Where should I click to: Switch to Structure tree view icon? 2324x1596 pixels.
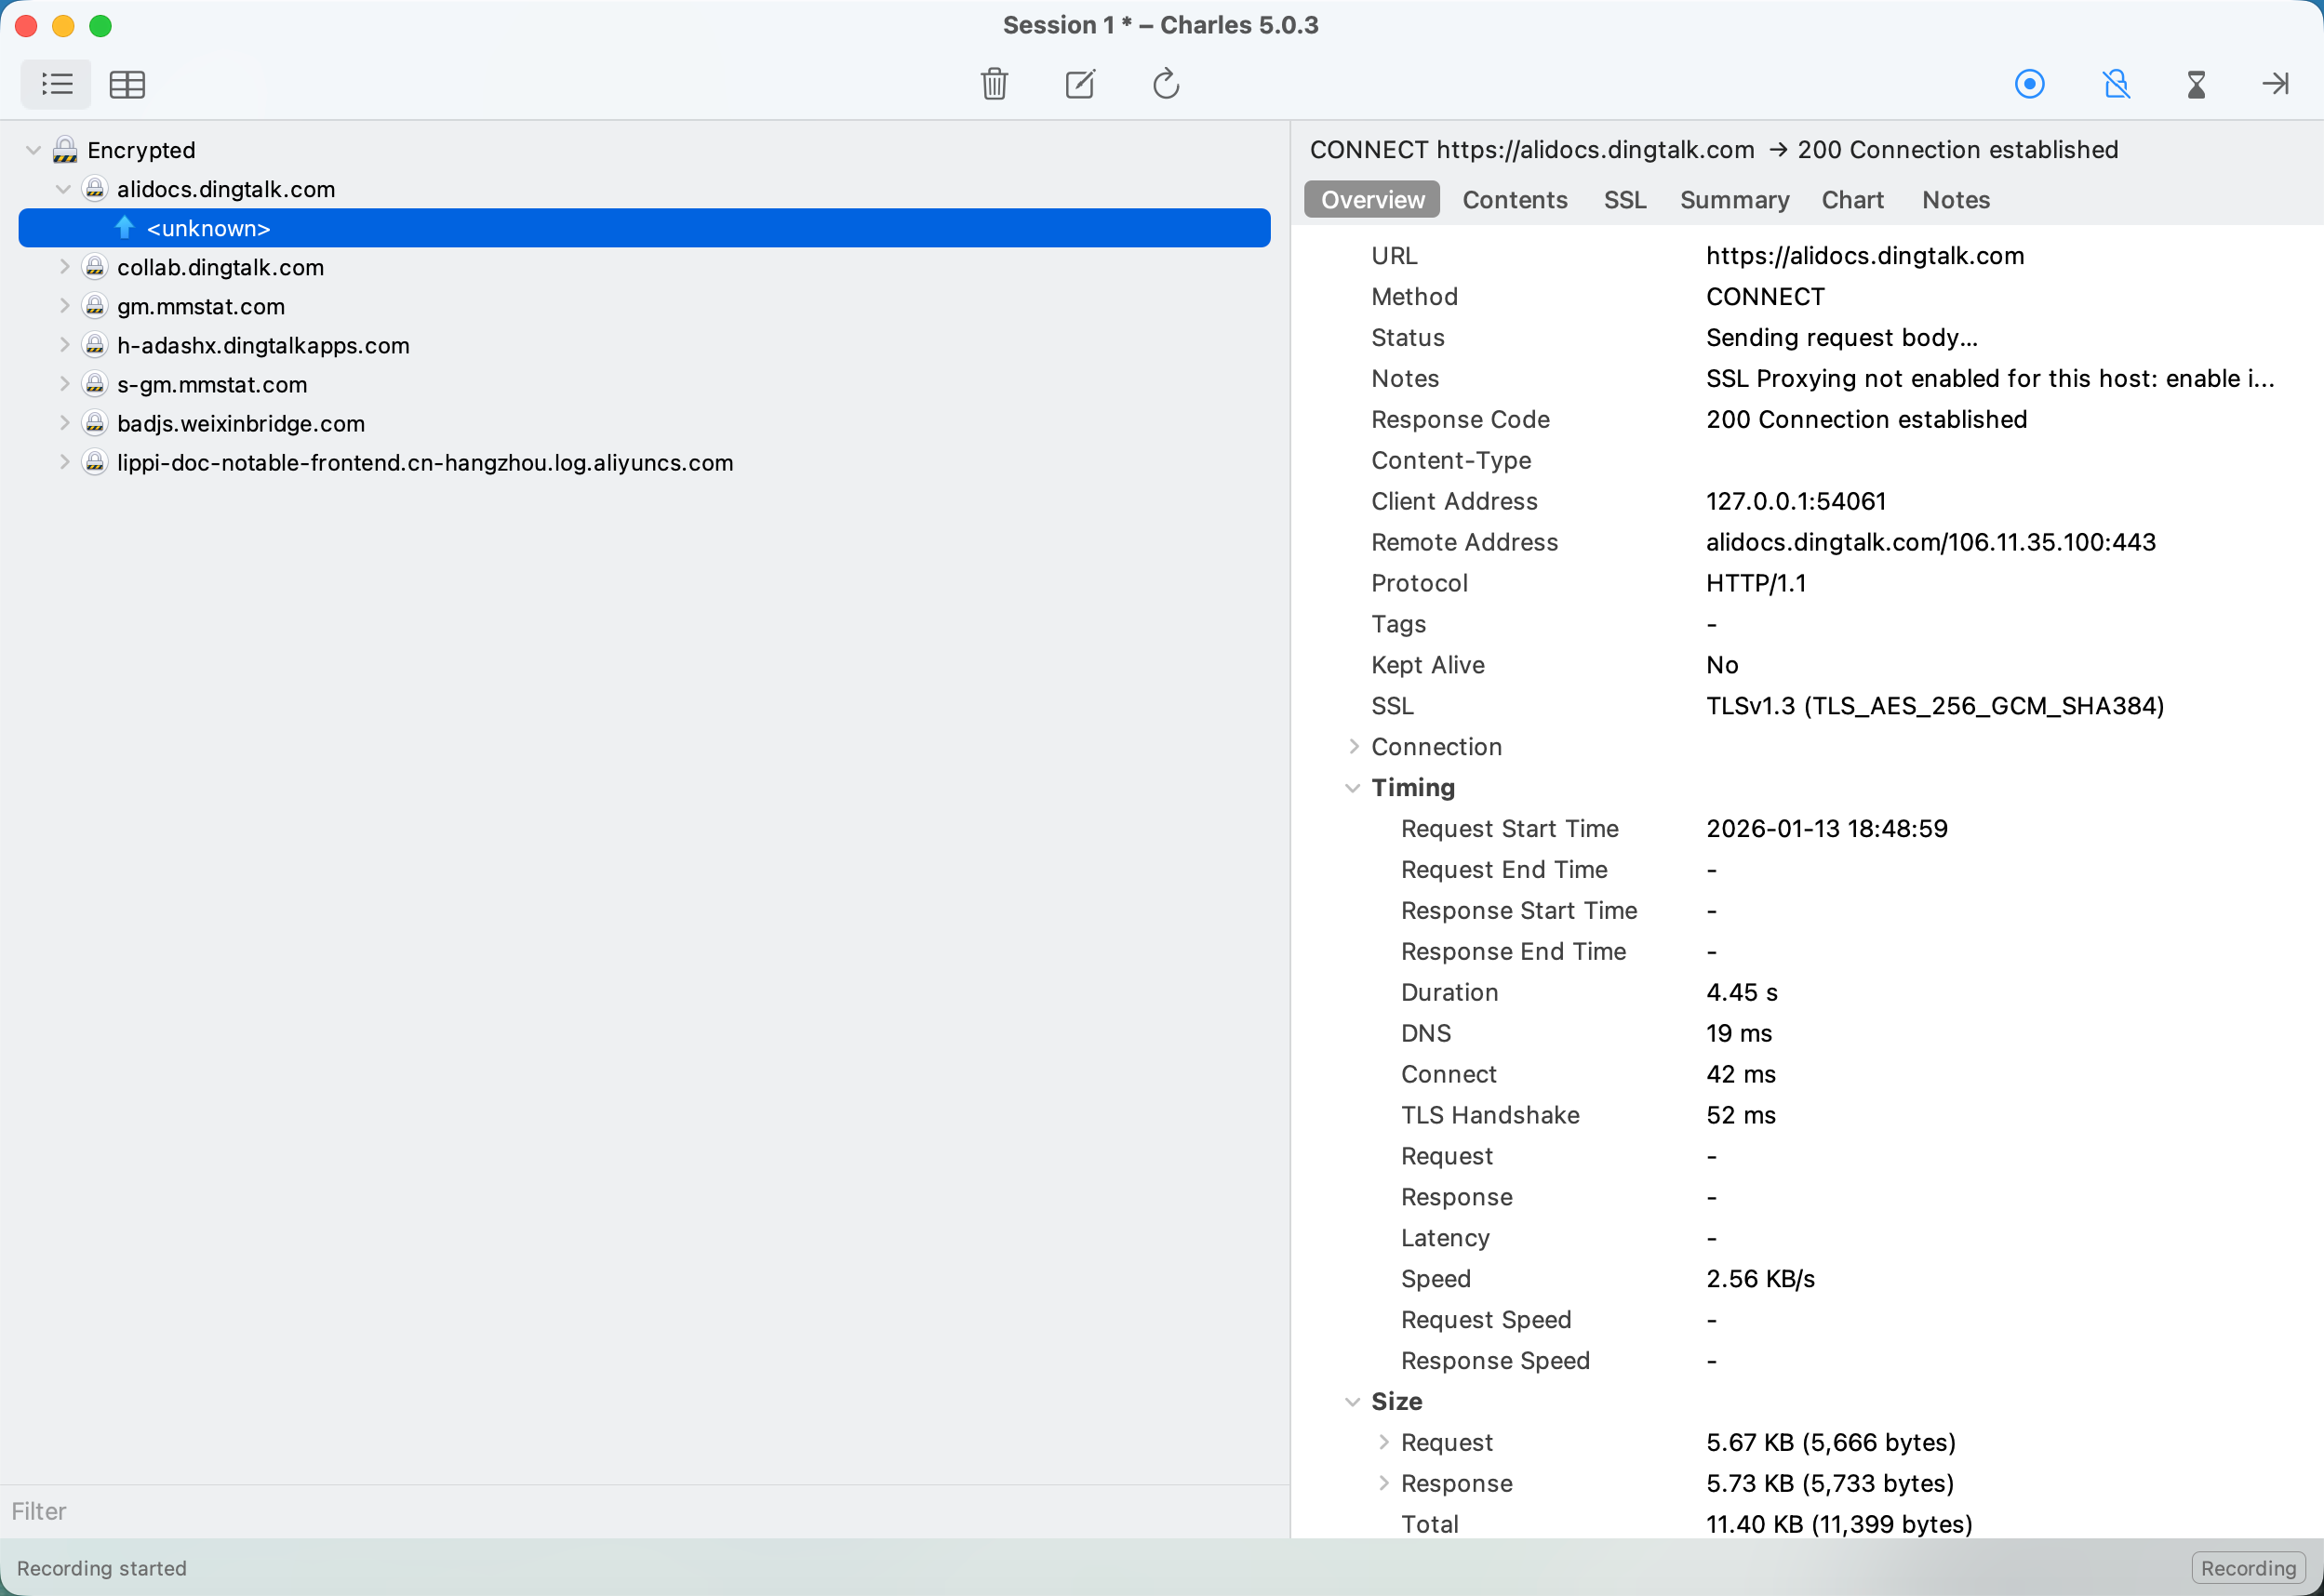56,84
